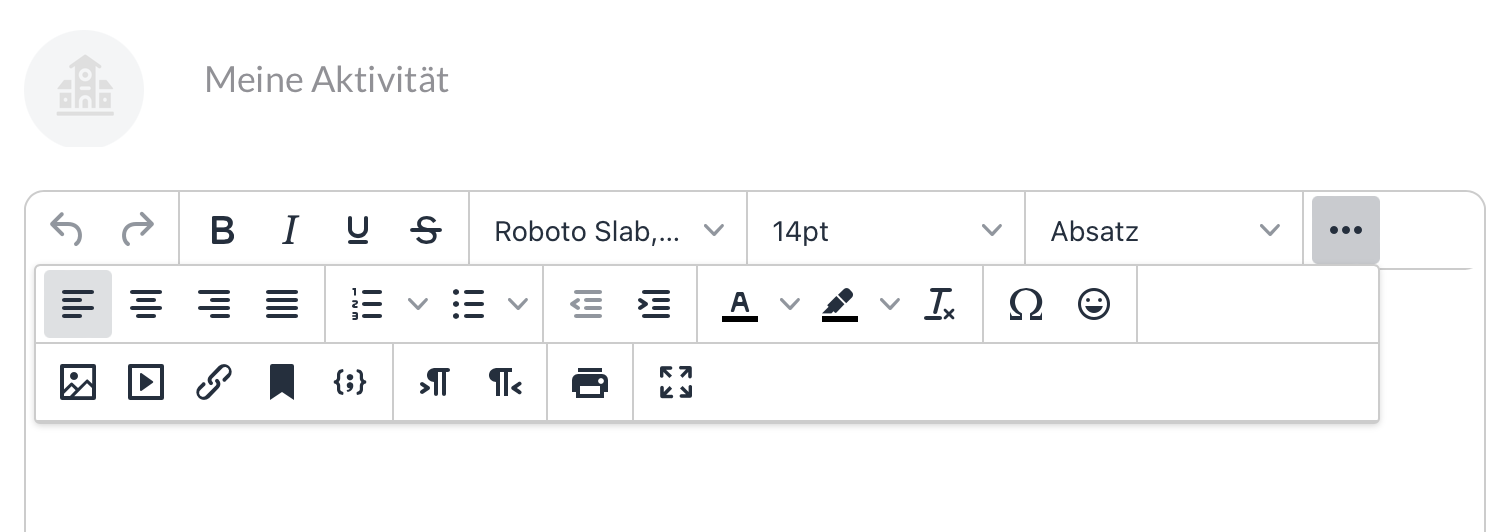Click the Meine Aktivität title field

click(x=327, y=79)
